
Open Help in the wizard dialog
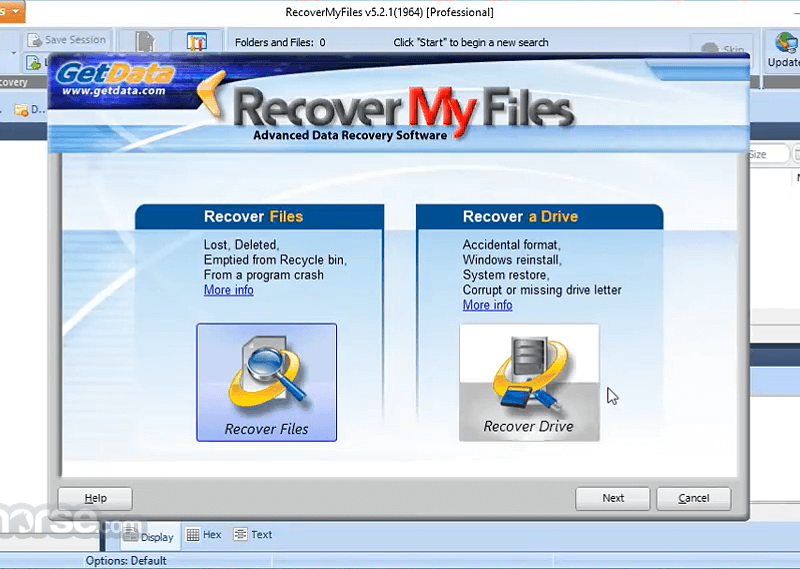[x=95, y=498]
